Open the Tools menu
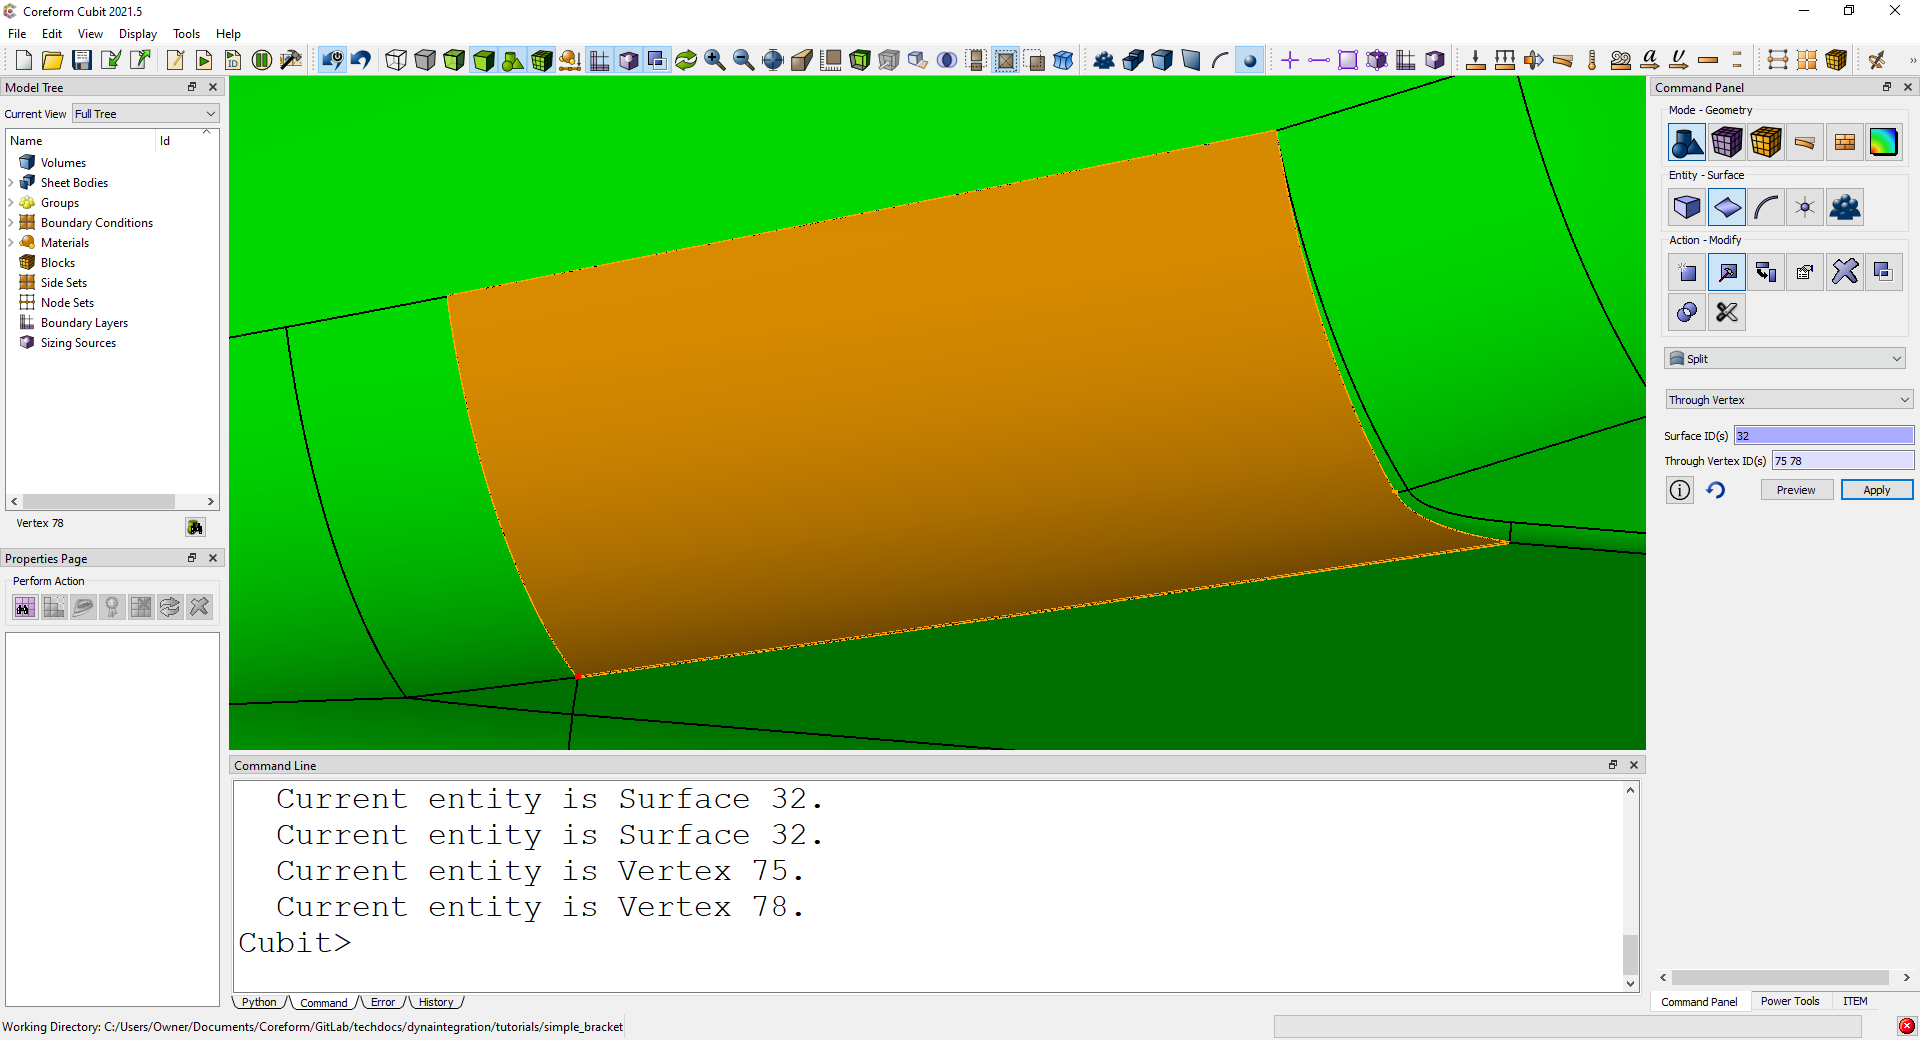Viewport: 1920px width, 1040px height. [x=186, y=34]
